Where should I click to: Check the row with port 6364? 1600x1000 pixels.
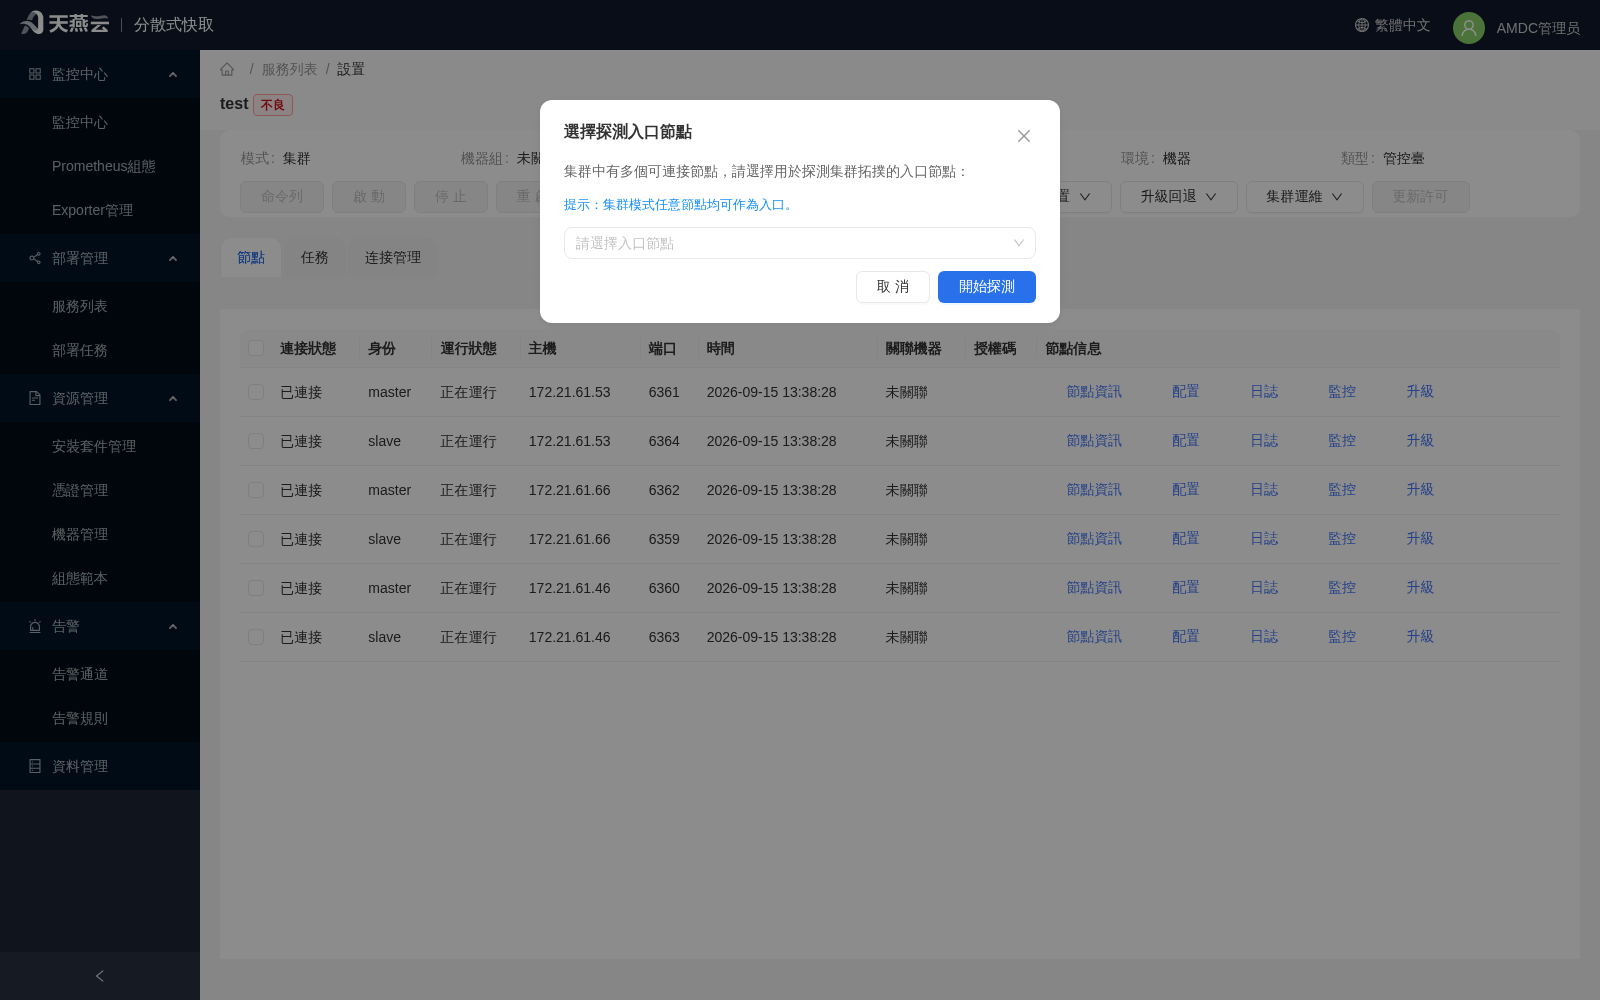(256, 441)
